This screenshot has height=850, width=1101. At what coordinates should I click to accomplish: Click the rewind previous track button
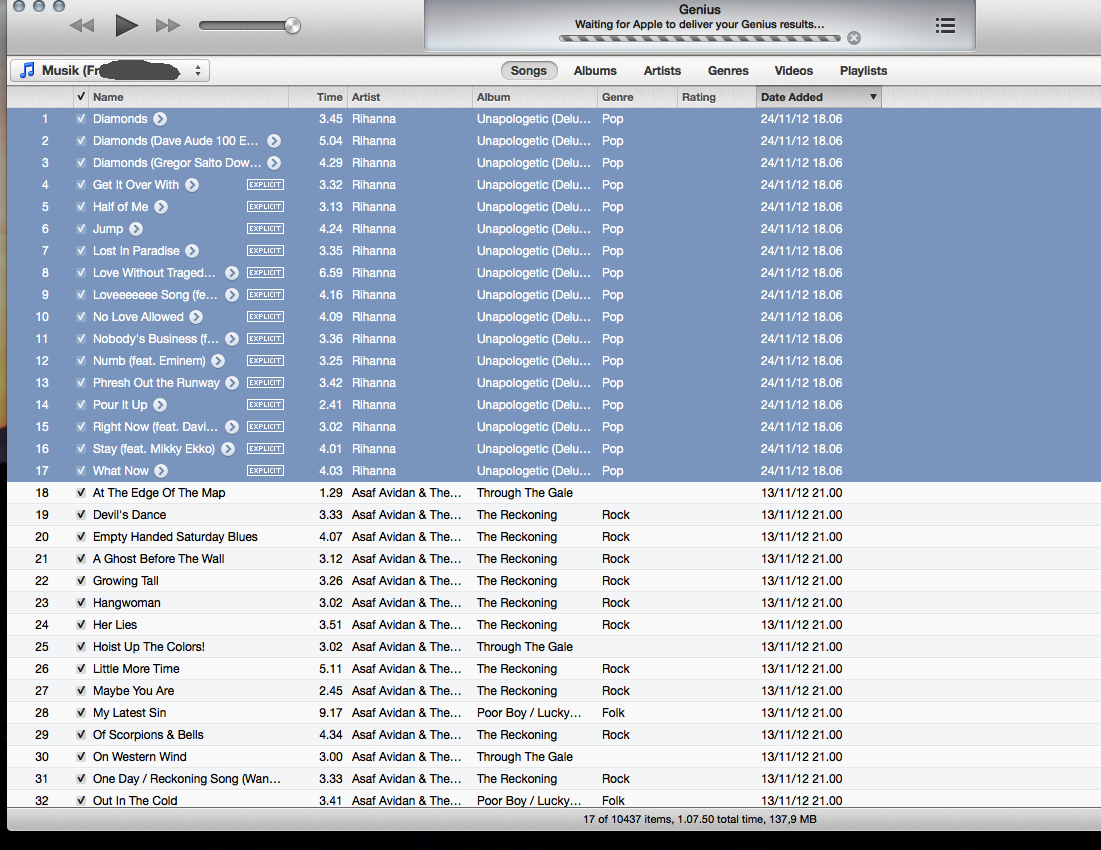[x=82, y=26]
